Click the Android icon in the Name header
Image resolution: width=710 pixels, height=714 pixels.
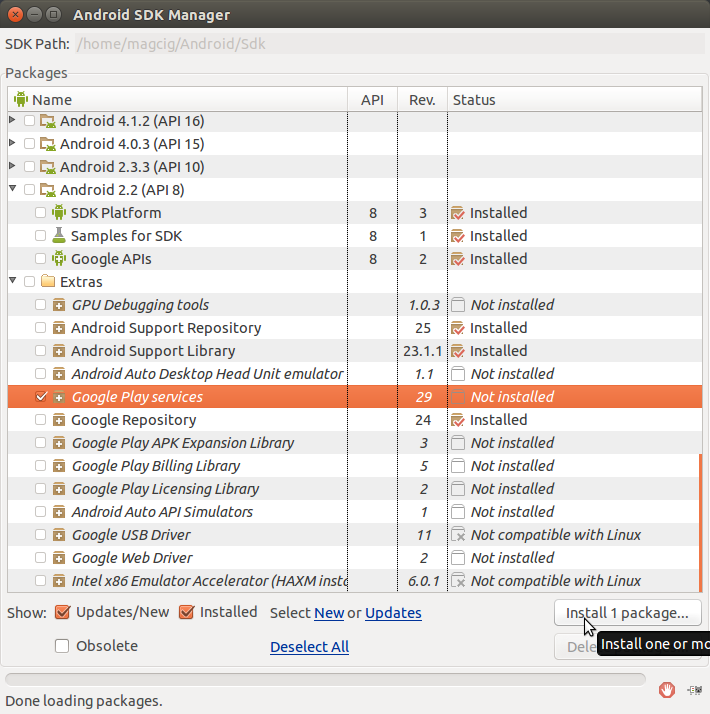[20, 99]
